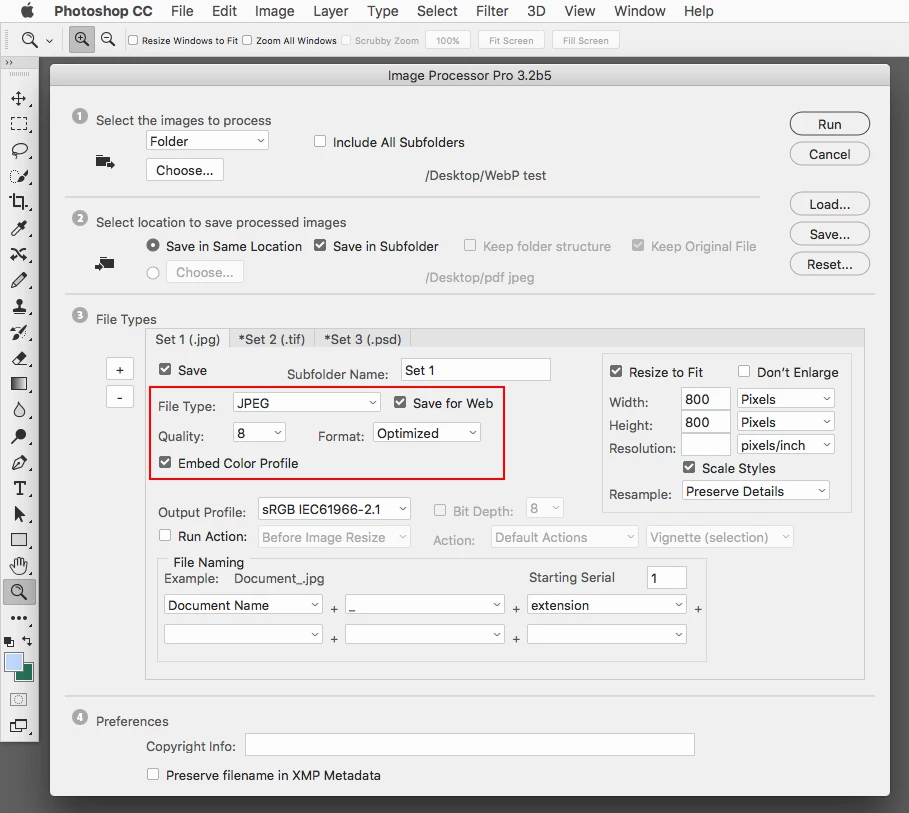Toggle the Save checkbox in Set 1
This screenshot has width=909, height=813.
tap(165, 369)
